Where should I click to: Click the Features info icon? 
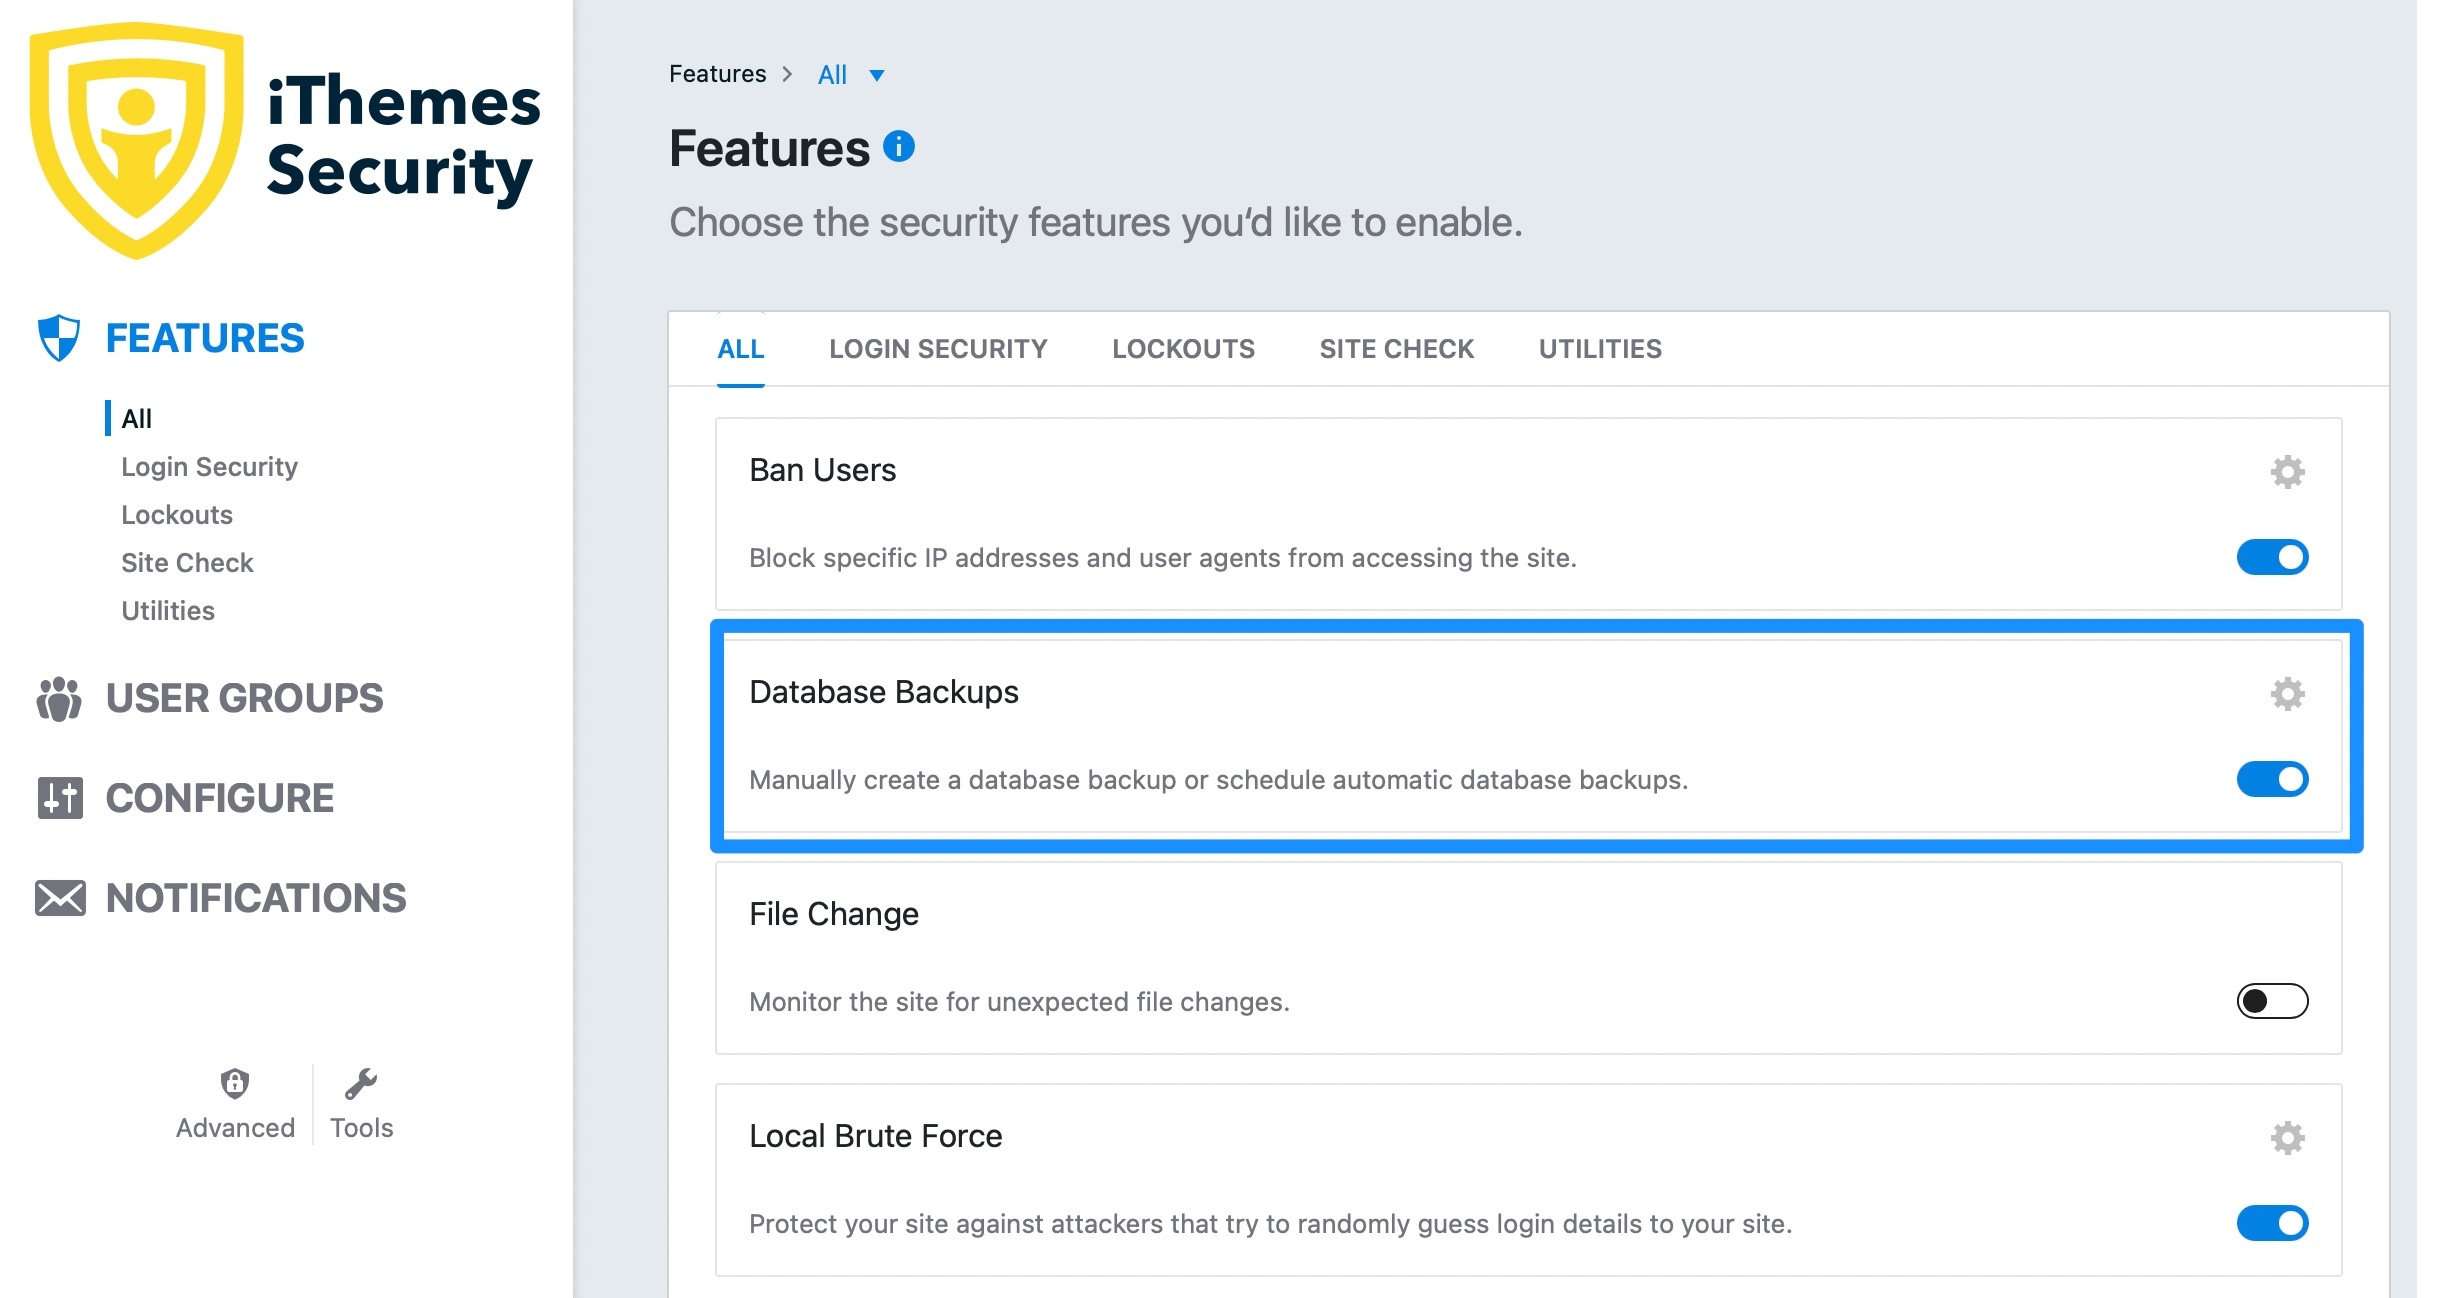pos(900,148)
